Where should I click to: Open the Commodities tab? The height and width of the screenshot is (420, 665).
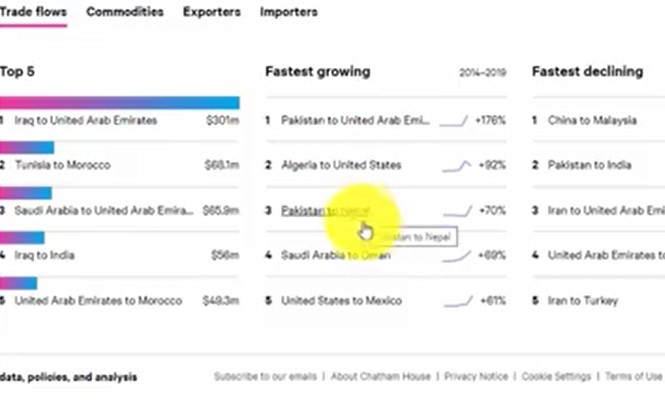coord(125,12)
